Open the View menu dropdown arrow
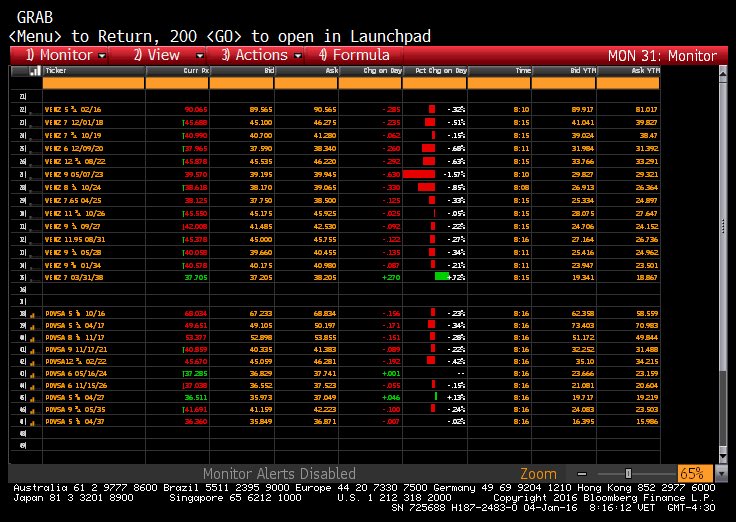736x522 pixels. (x=199, y=56)
